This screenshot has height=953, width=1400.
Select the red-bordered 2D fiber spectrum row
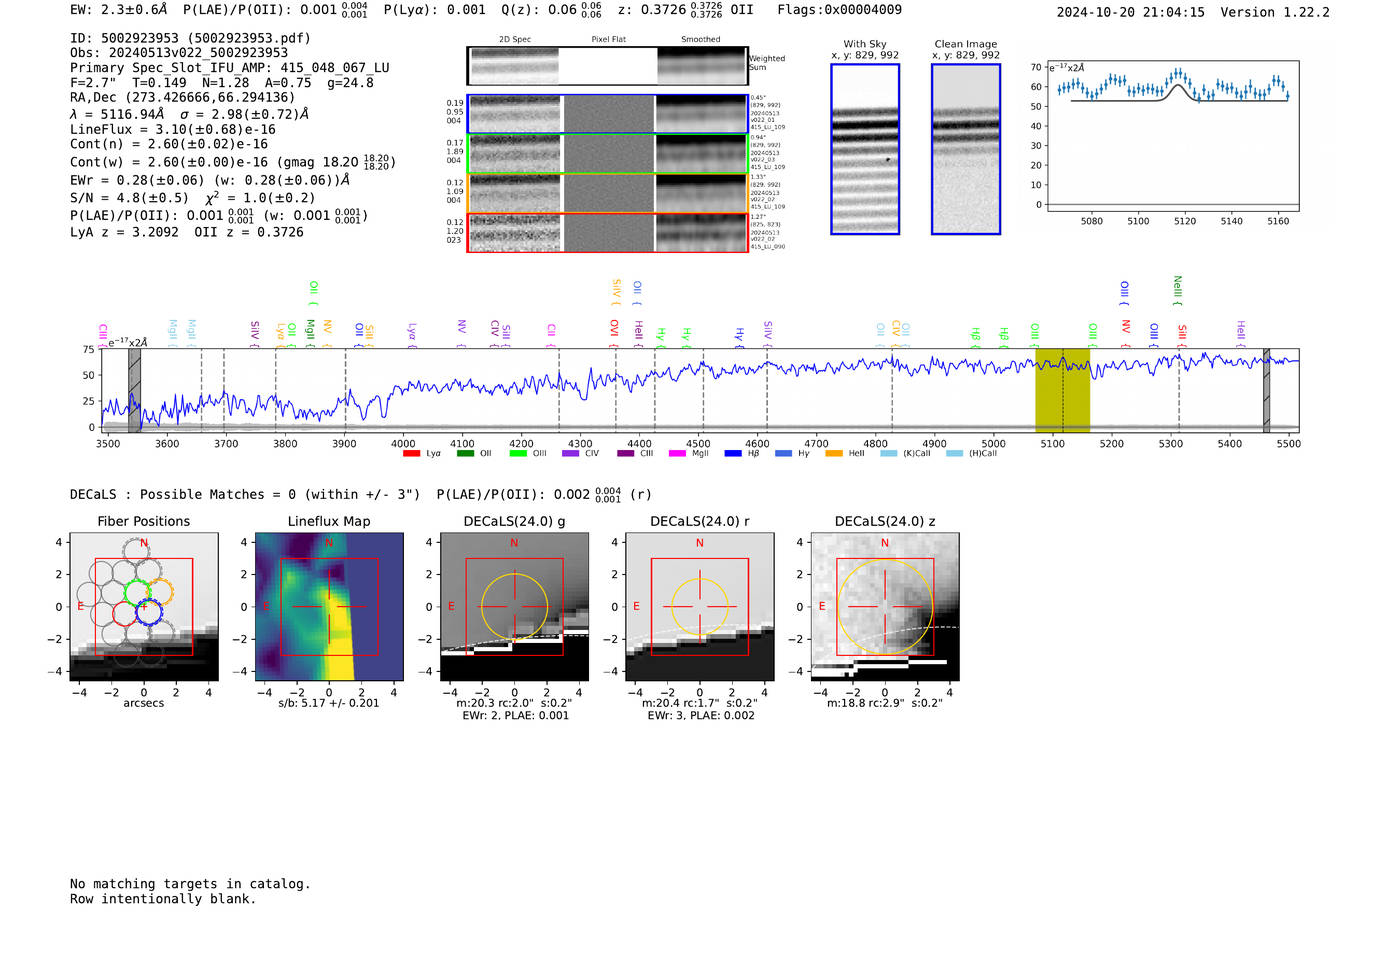point(607,232)
